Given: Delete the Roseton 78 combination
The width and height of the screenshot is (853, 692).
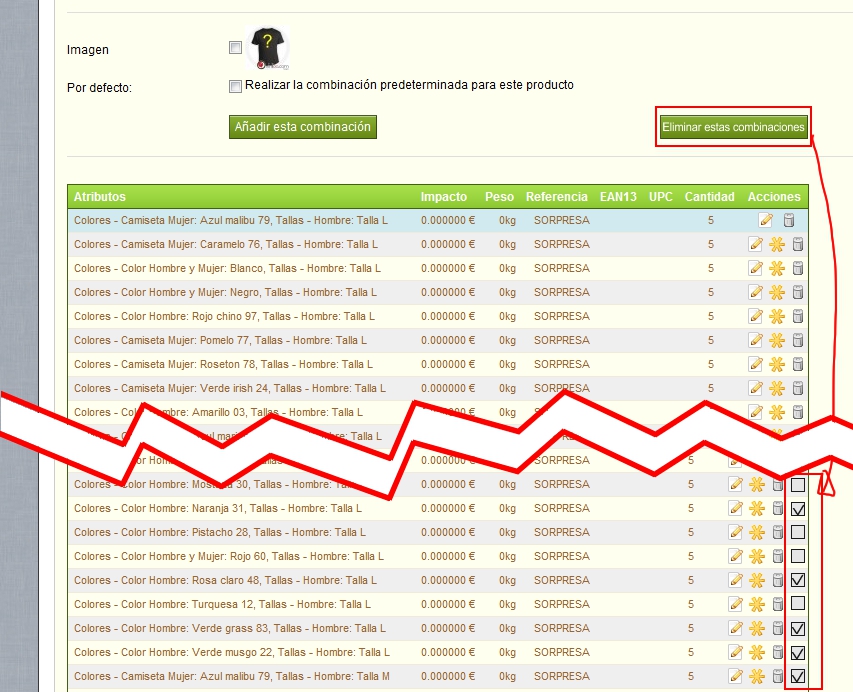Looking at the screenshot, I should 798,364.
